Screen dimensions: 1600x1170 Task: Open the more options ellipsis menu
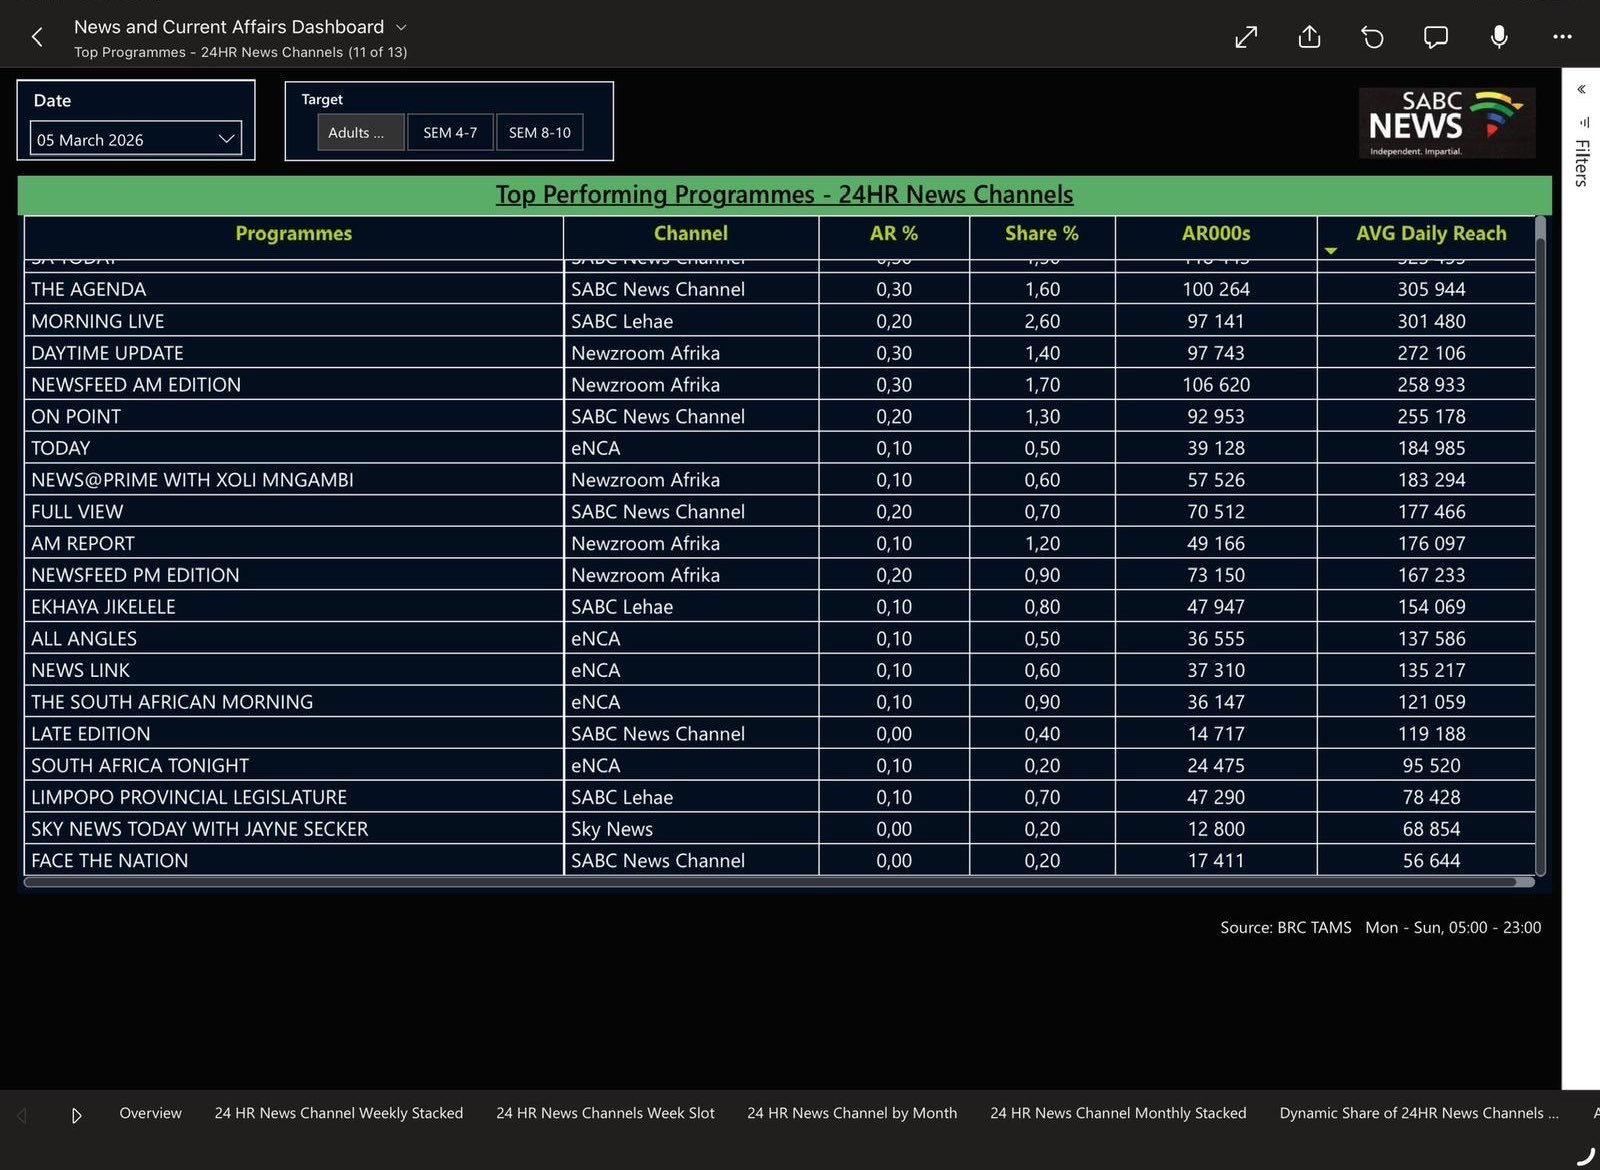click(1562, 37)
